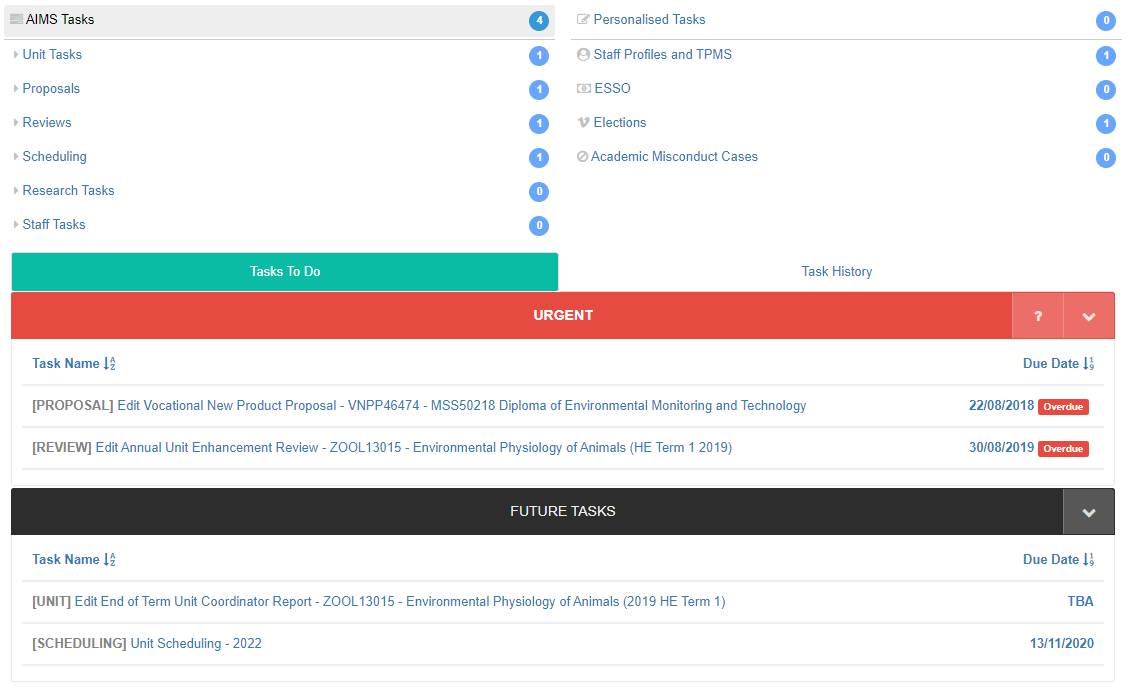
Task: Open the Vocational New Product Proposal task
Action: (x=461, y=406)
